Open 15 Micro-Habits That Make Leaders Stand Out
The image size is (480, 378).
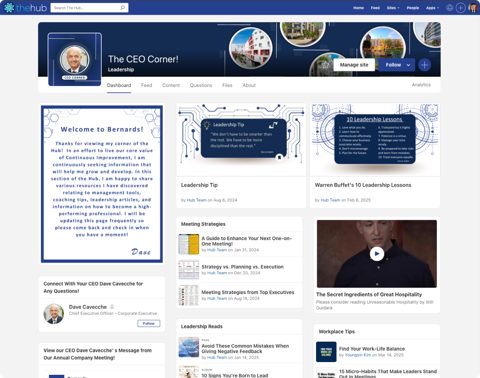pos(388,374)
